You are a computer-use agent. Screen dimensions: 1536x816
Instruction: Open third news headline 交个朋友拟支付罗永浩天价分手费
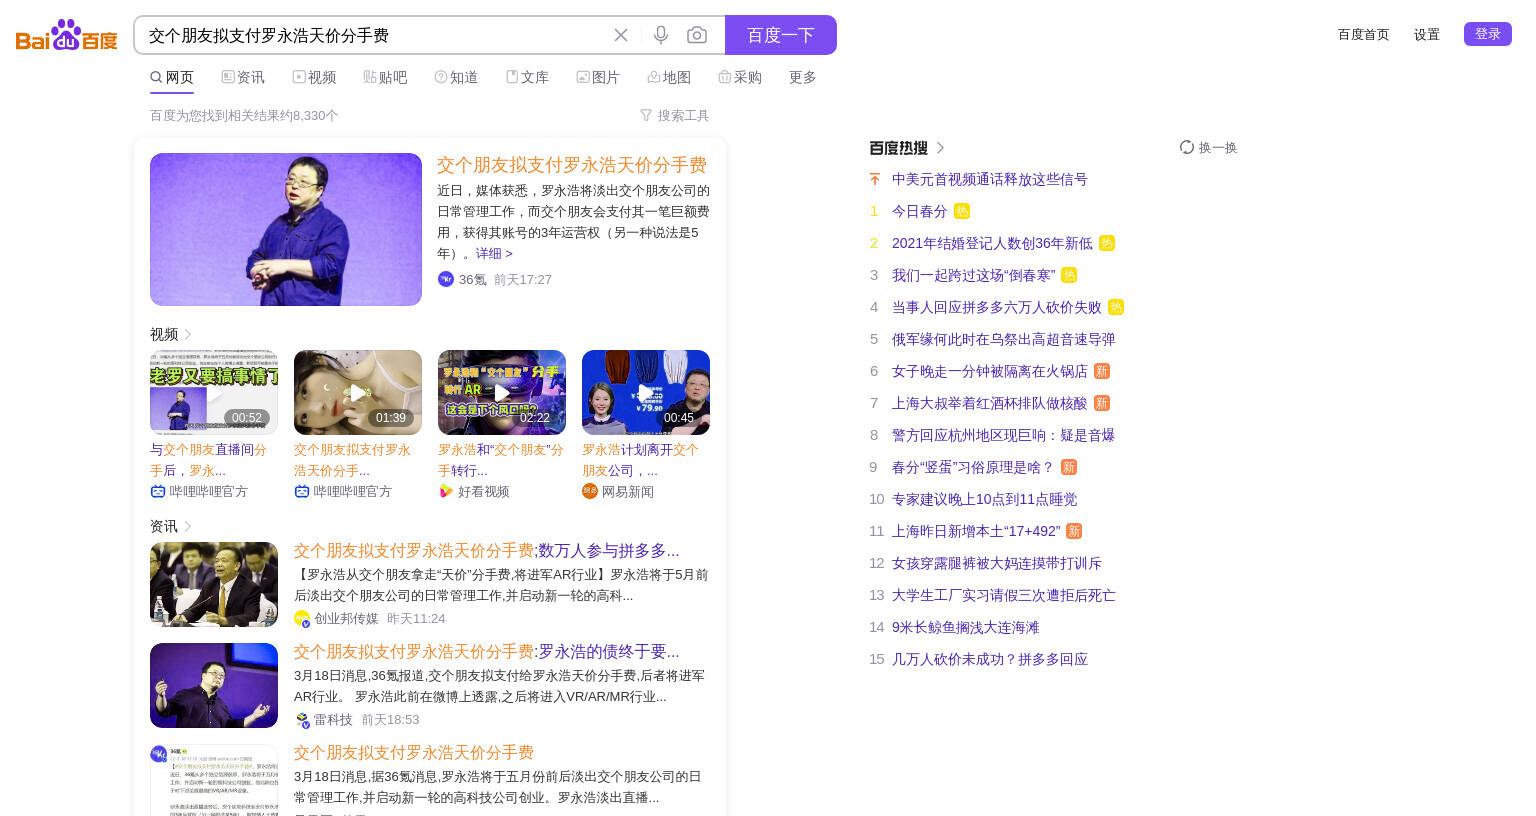(414, 753)
